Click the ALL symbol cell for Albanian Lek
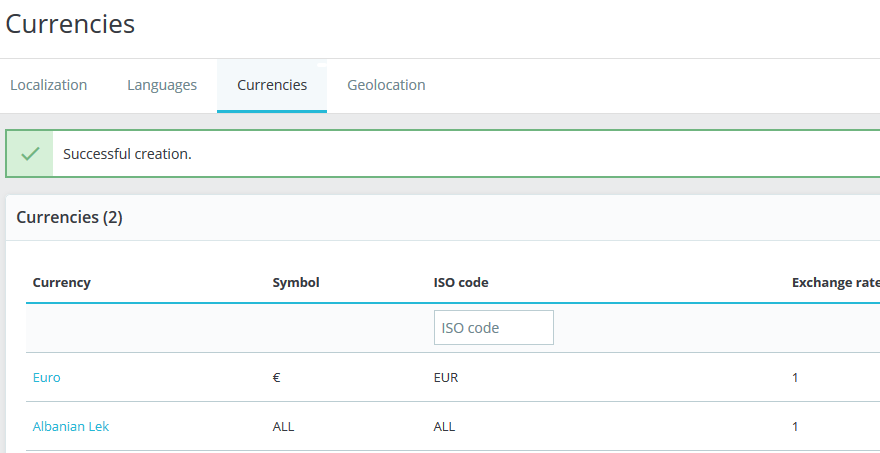This screenshot has width=880, height=453. click(284, 426)
